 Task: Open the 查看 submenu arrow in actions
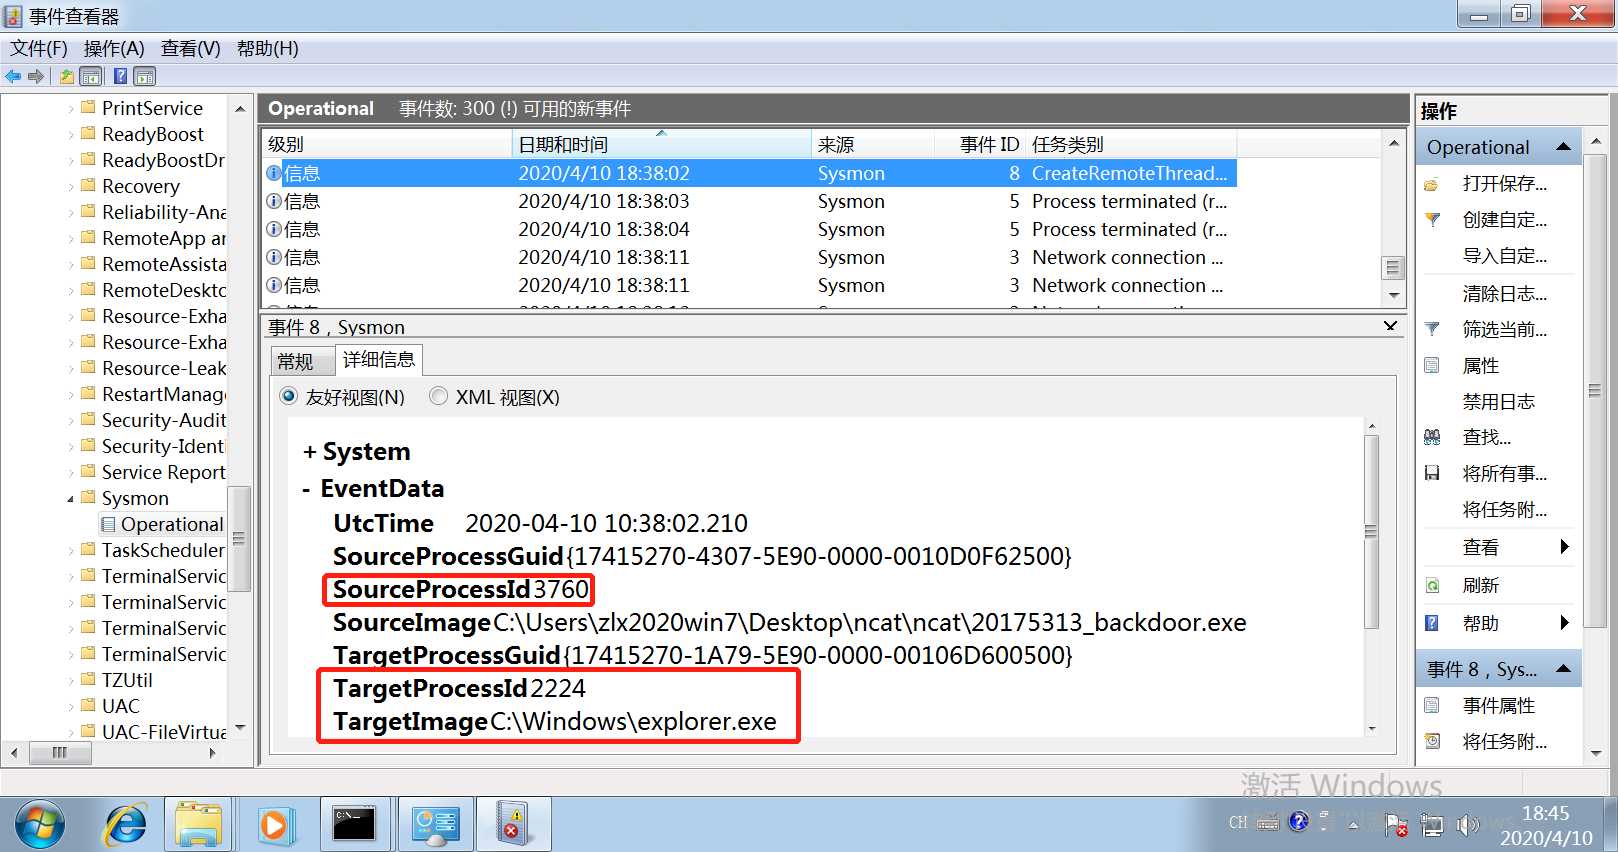(1565, 547)
